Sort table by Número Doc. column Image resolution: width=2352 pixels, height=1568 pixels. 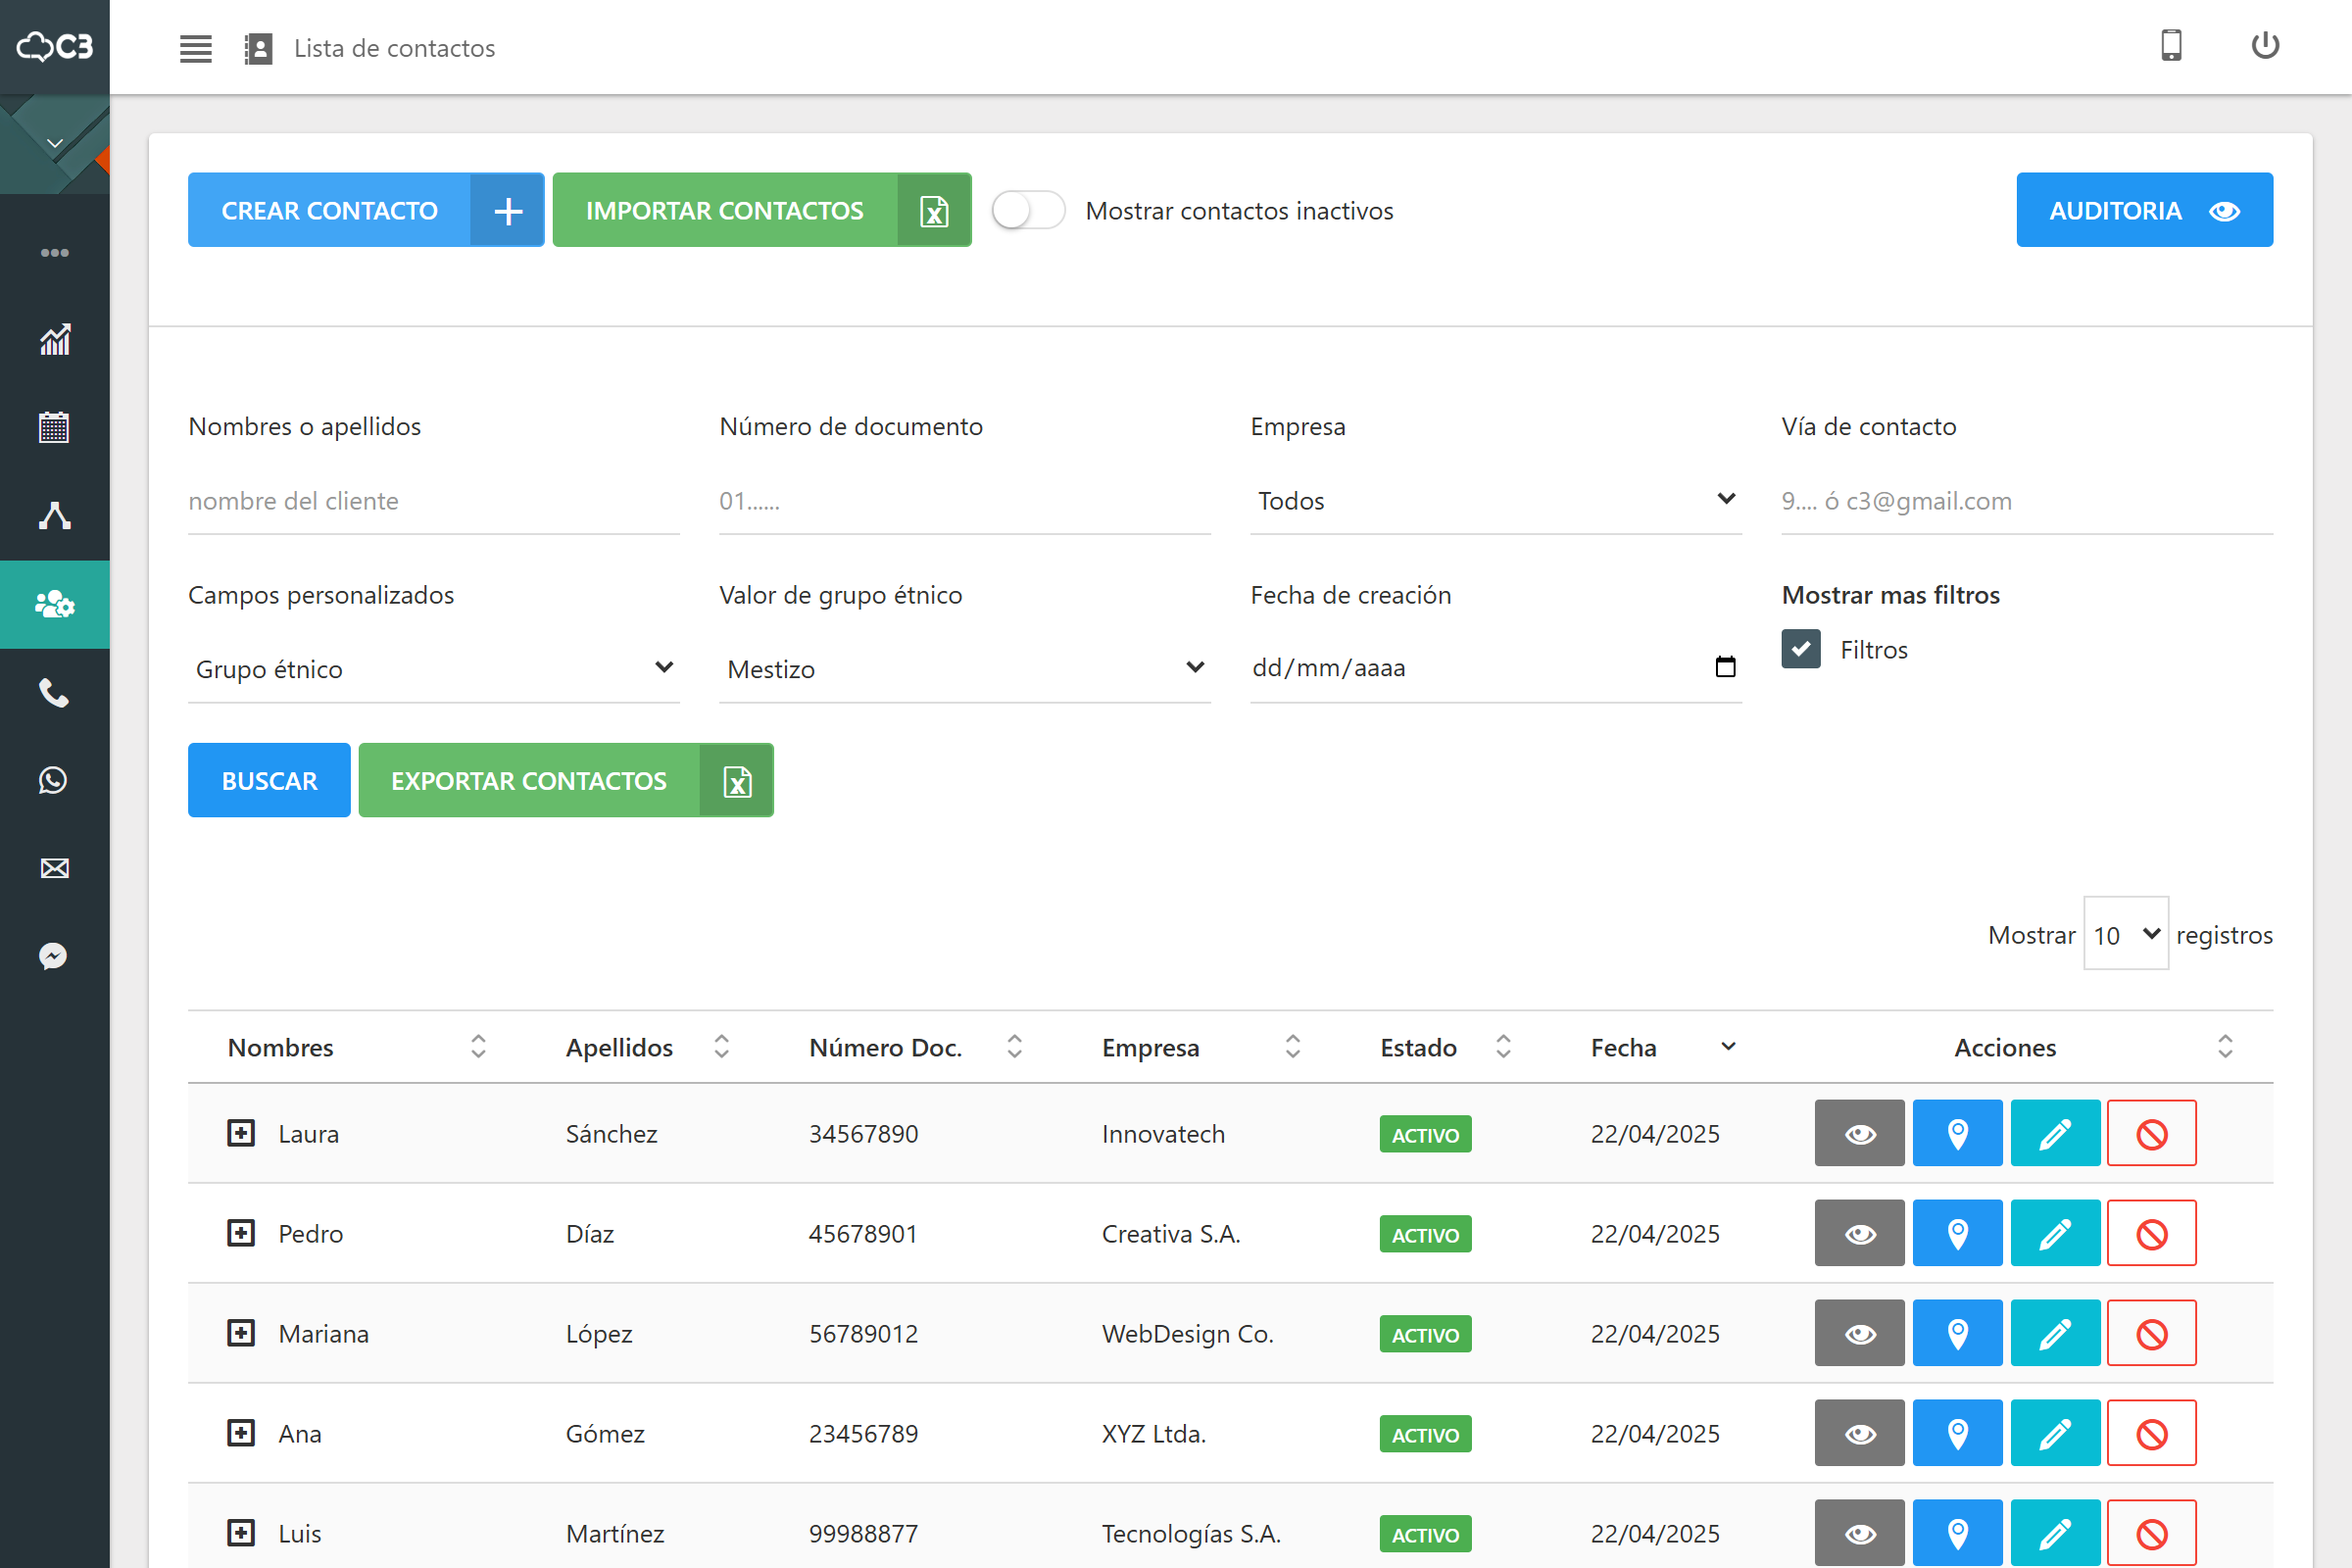(x=915, y=1047)
